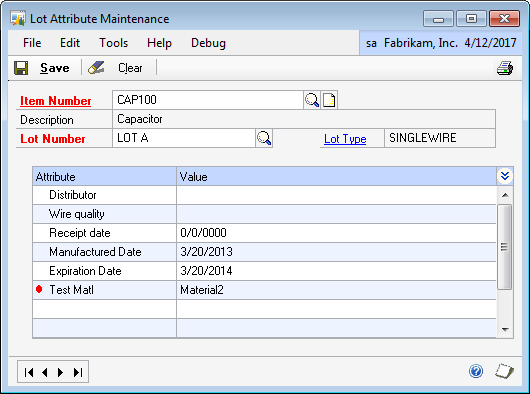530x394 pixels.
Task: Select the Receipt date attribute
Action: [x=80, y=233]
